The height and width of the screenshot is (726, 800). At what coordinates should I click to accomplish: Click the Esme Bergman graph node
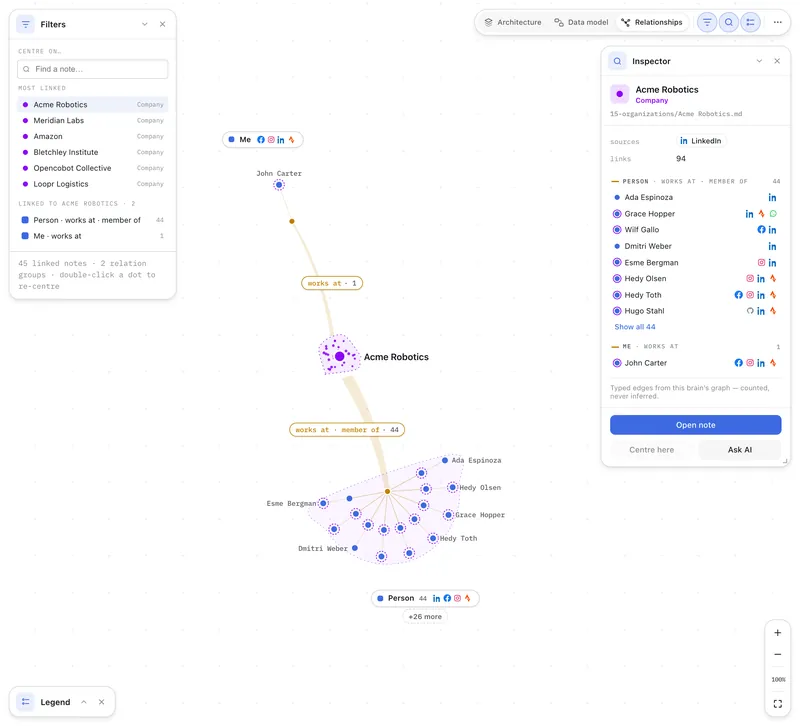323,503
